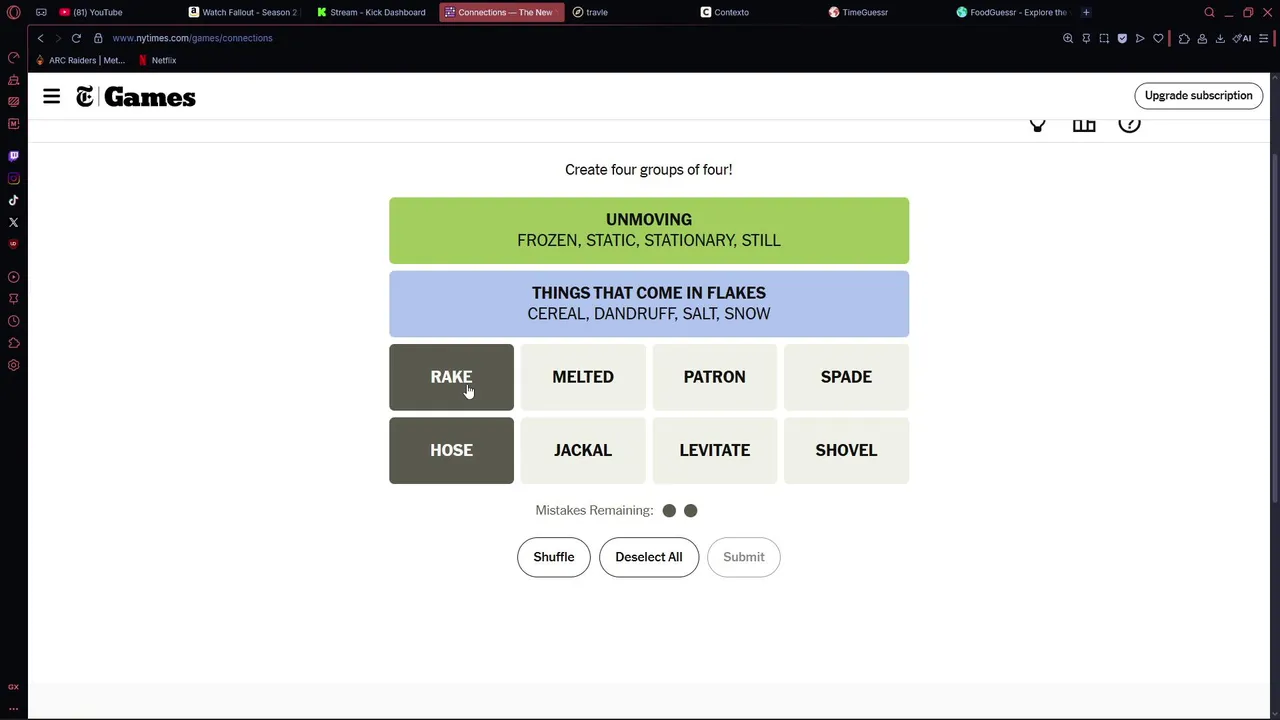Open the Connections help question-mark icon
Viewport: 1280px width, 720px height.
1129,123
